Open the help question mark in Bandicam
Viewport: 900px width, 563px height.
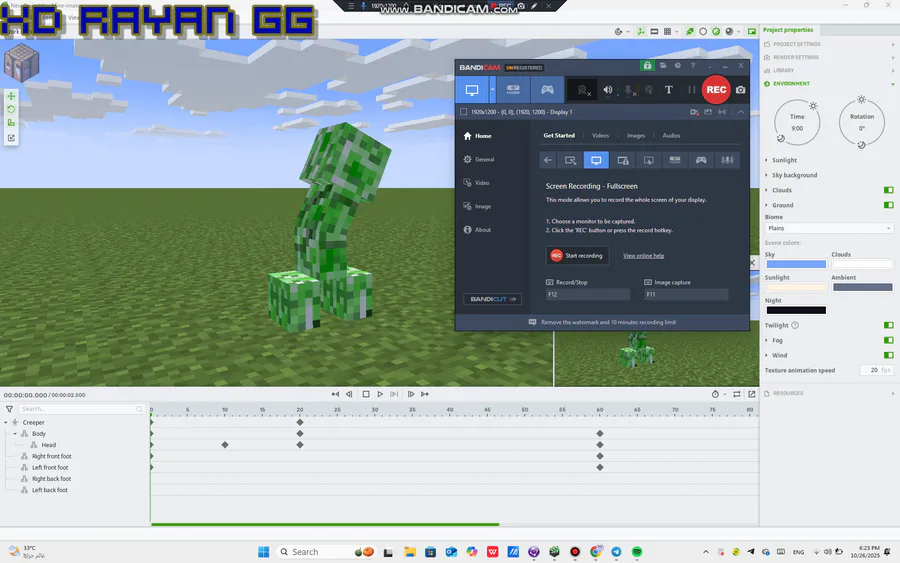point(693,66)
